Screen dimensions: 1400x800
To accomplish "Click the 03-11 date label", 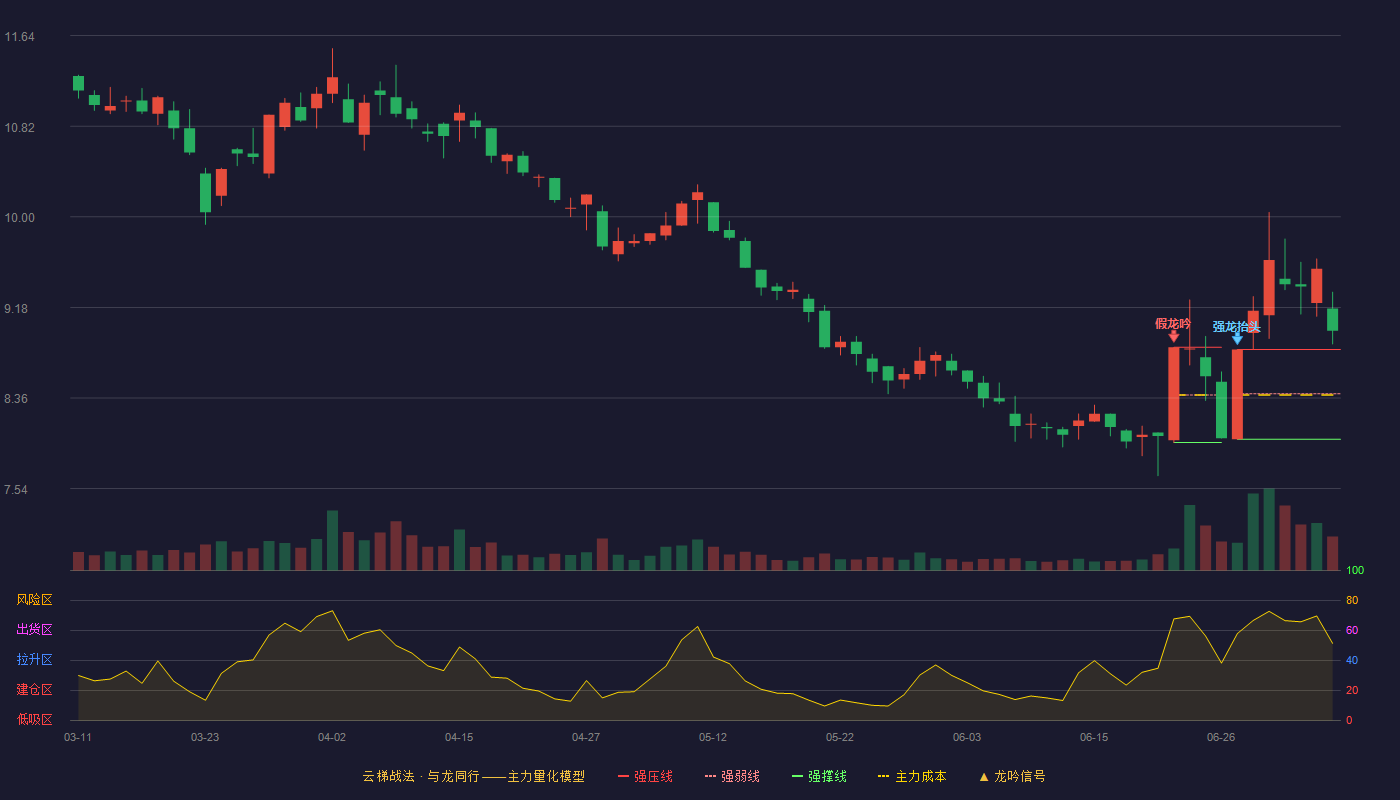I will [x=78, y=737].
